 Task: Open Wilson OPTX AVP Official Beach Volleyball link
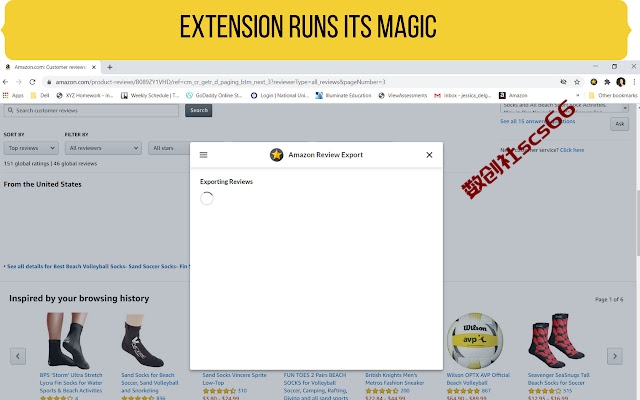[x=478, y=379]
